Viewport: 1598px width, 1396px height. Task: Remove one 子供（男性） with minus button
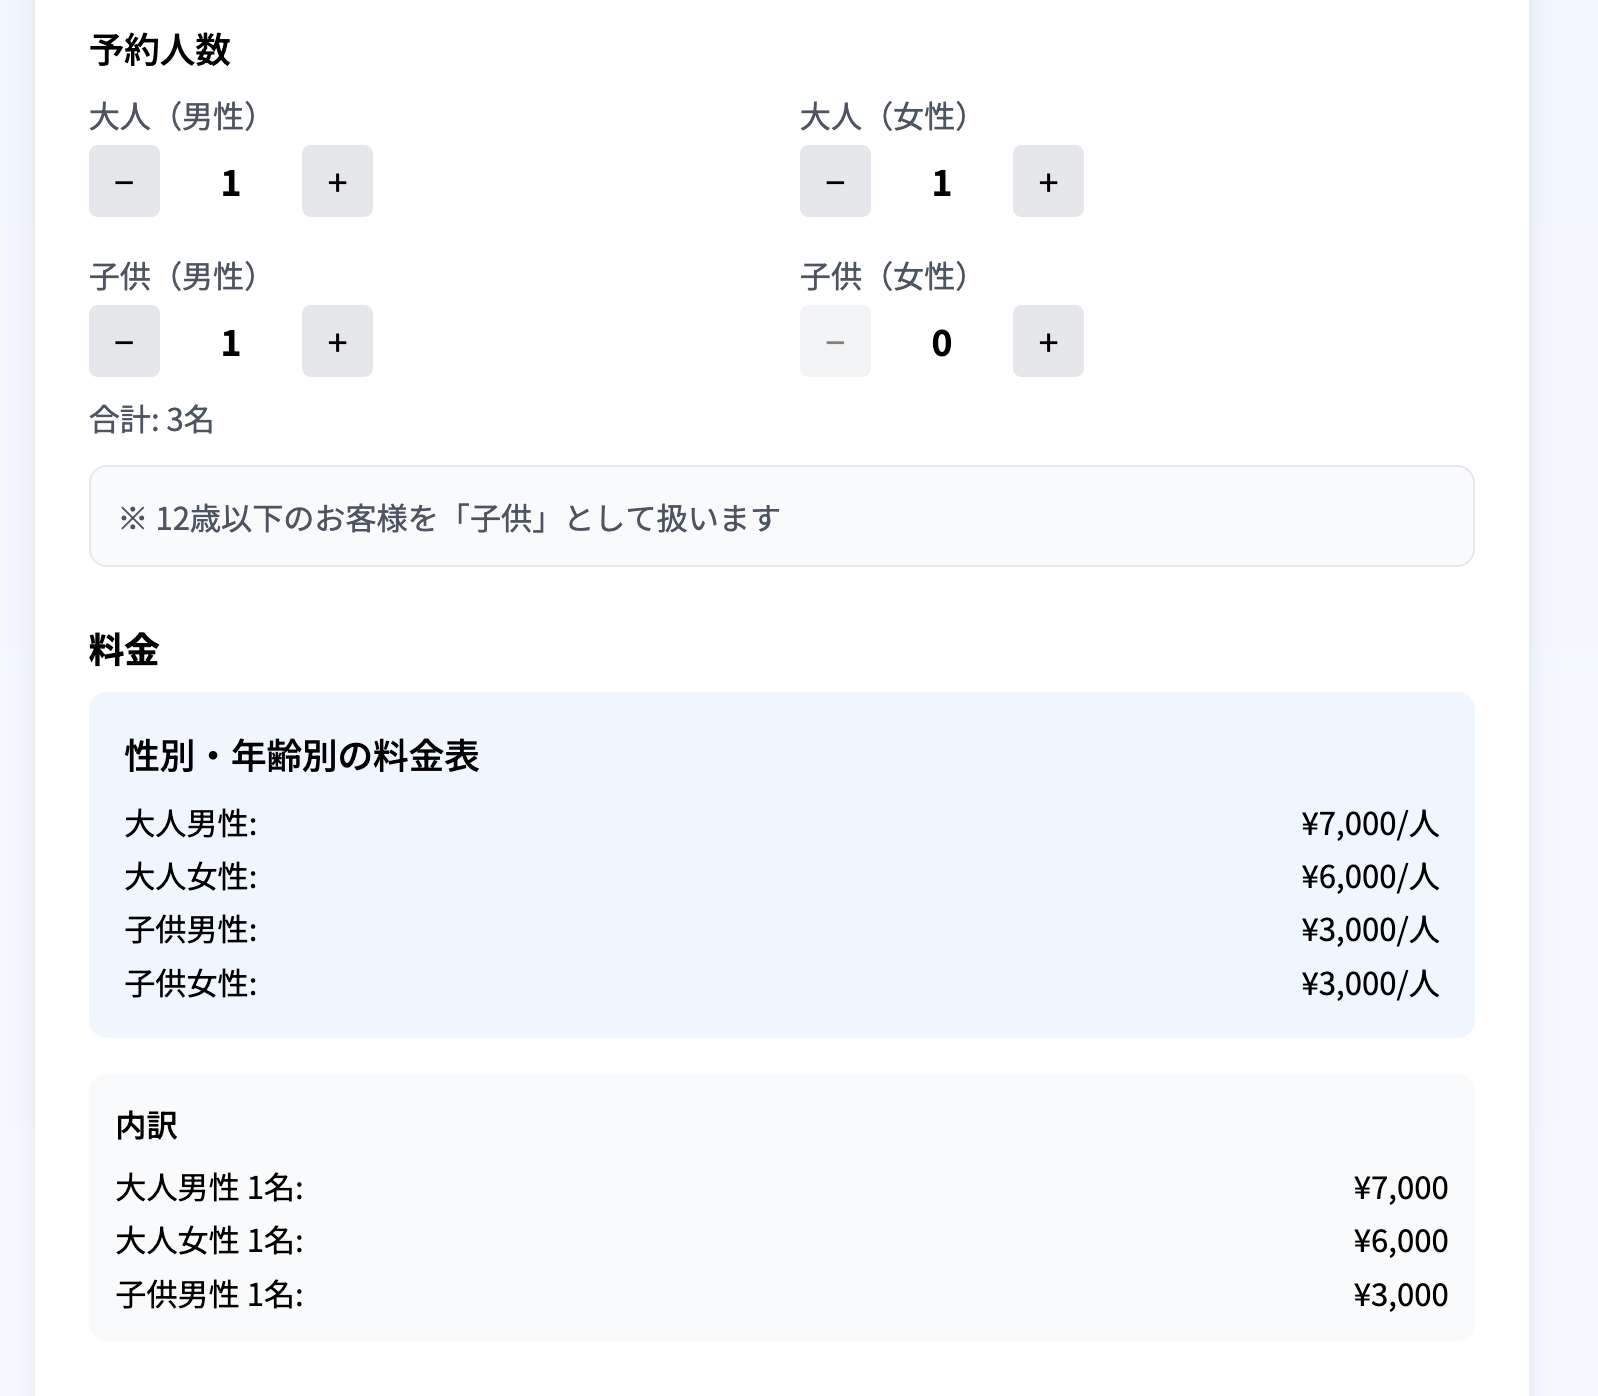pyautogui.click(x=124, y=341)
